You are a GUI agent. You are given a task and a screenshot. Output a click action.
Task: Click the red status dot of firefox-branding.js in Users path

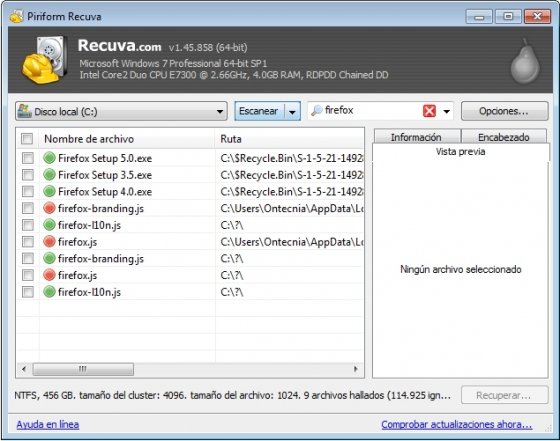[49, 208]
